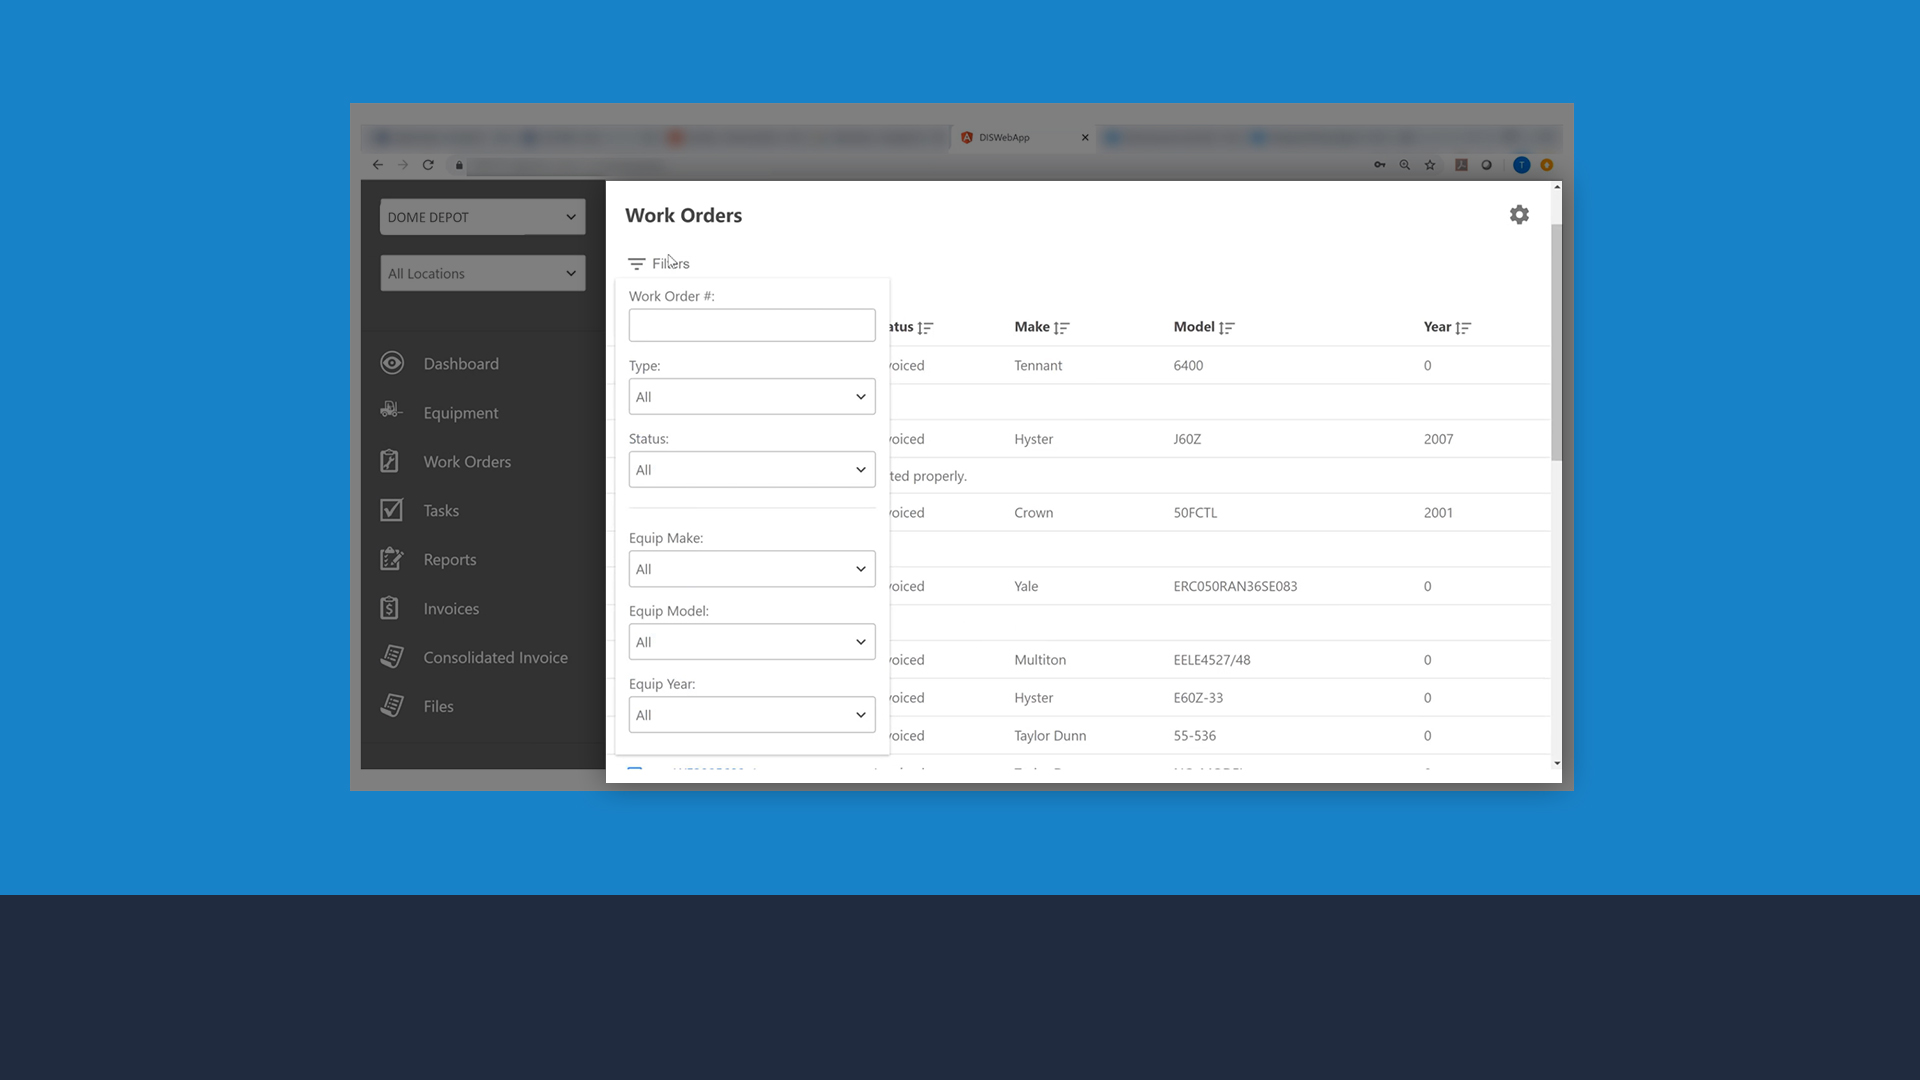Click the Files icon in sidebar

[392, 706]
